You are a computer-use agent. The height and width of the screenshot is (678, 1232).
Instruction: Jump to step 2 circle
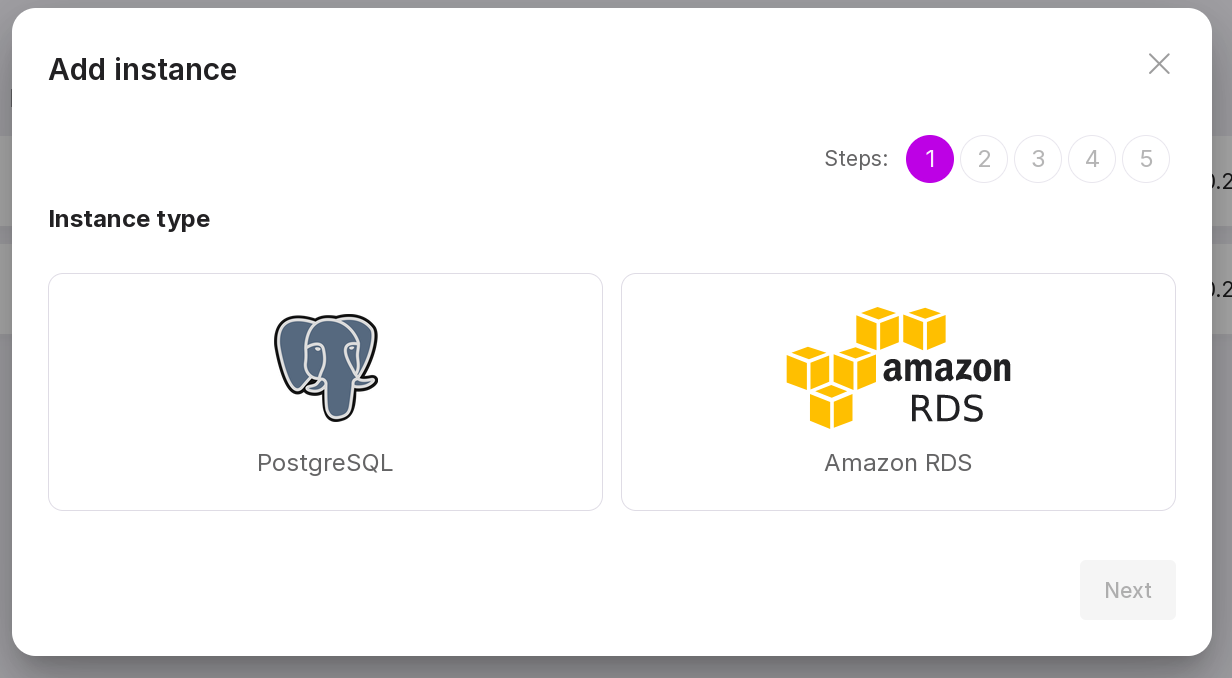984,159
